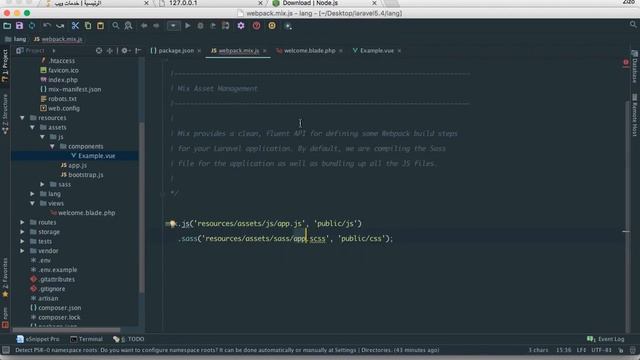Redo the change in the toolbar
This screenshot has height=360, width=640.
click(60, 26)
